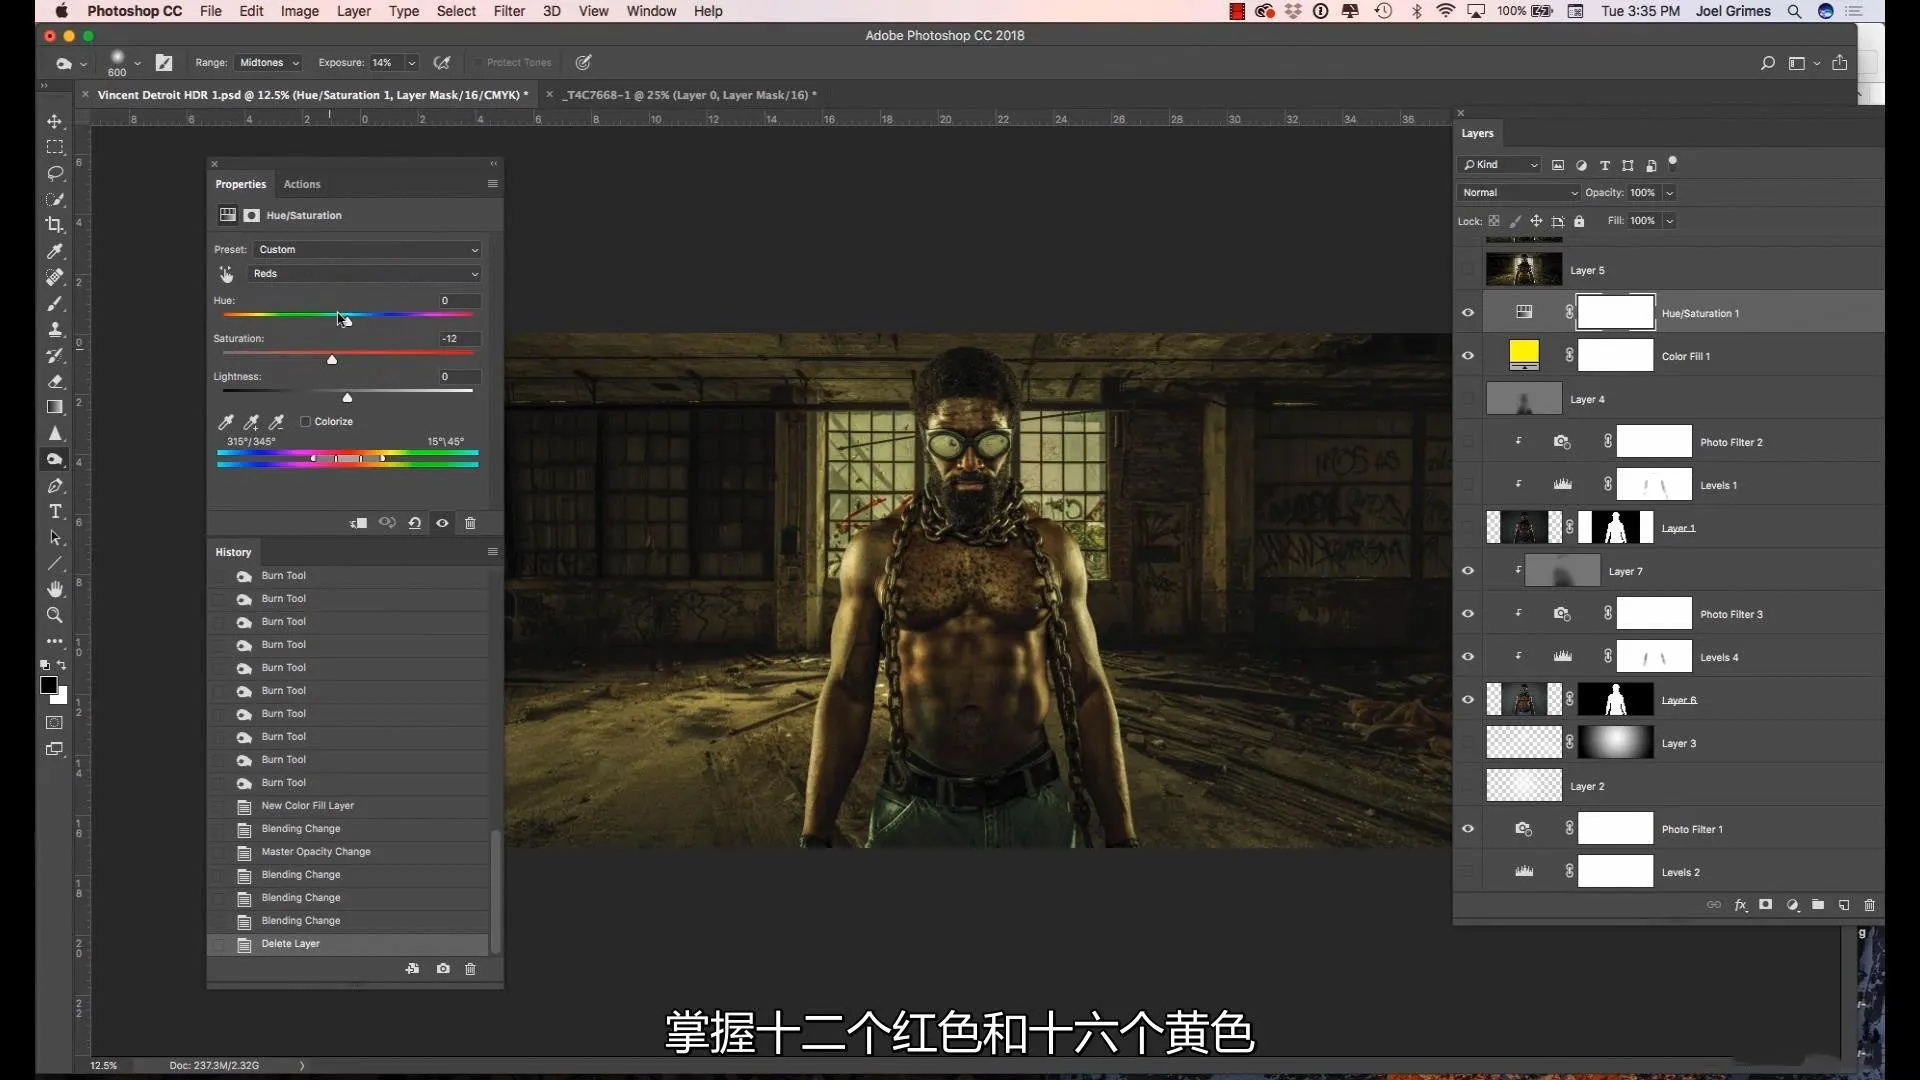Screen dimensions: 1920x1080
Task: Select the Lasso tool
Action: (55, 173)
